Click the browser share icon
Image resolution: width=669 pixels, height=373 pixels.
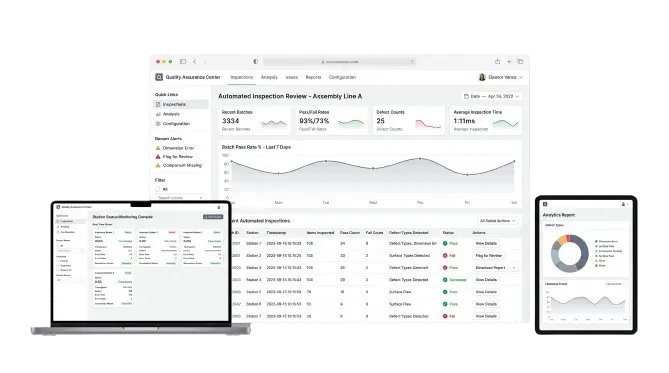[497, 61]
